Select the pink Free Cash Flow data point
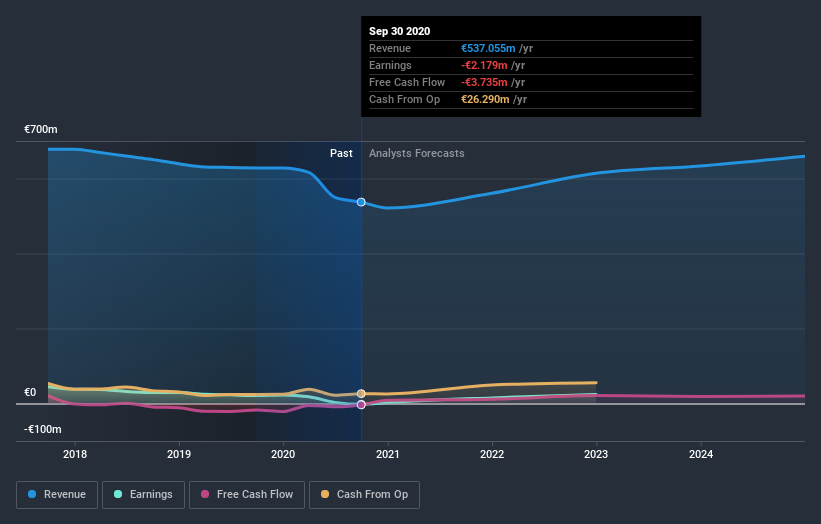 click(x=361, y=405)
